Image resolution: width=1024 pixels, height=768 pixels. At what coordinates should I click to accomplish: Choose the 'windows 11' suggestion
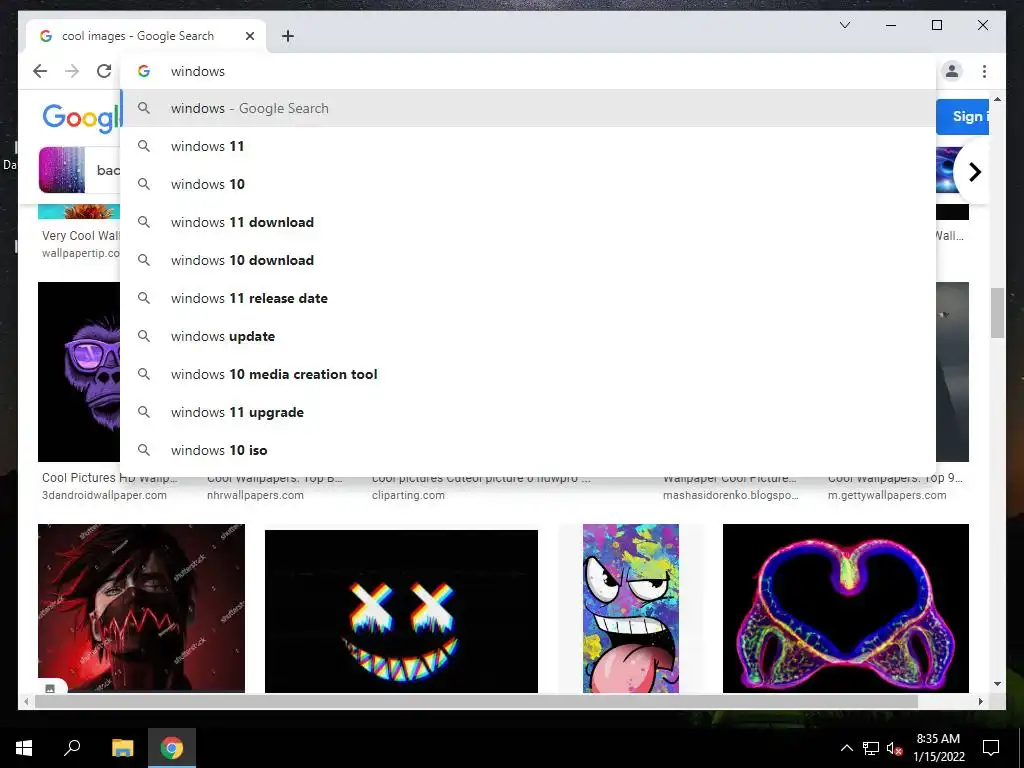pos(528,146)
